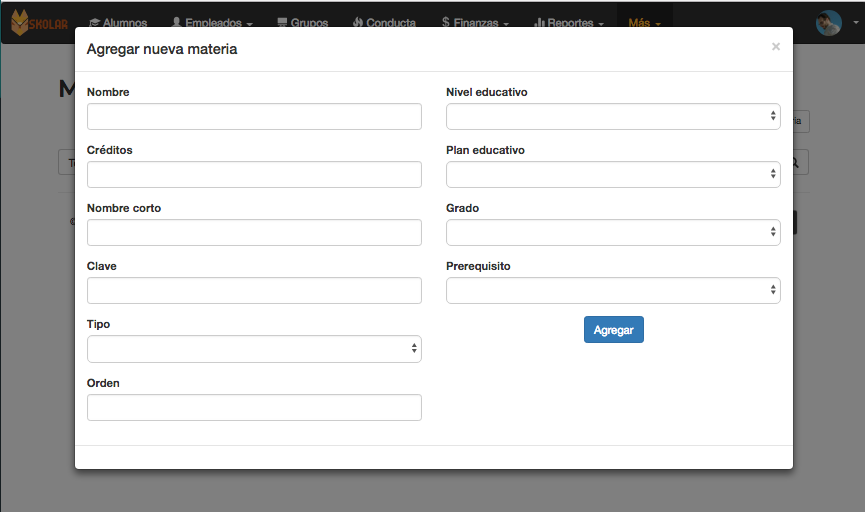Select a Prerequisito from dropdown
This screenshot has width=865, height=512.
[x=613, y=291]
